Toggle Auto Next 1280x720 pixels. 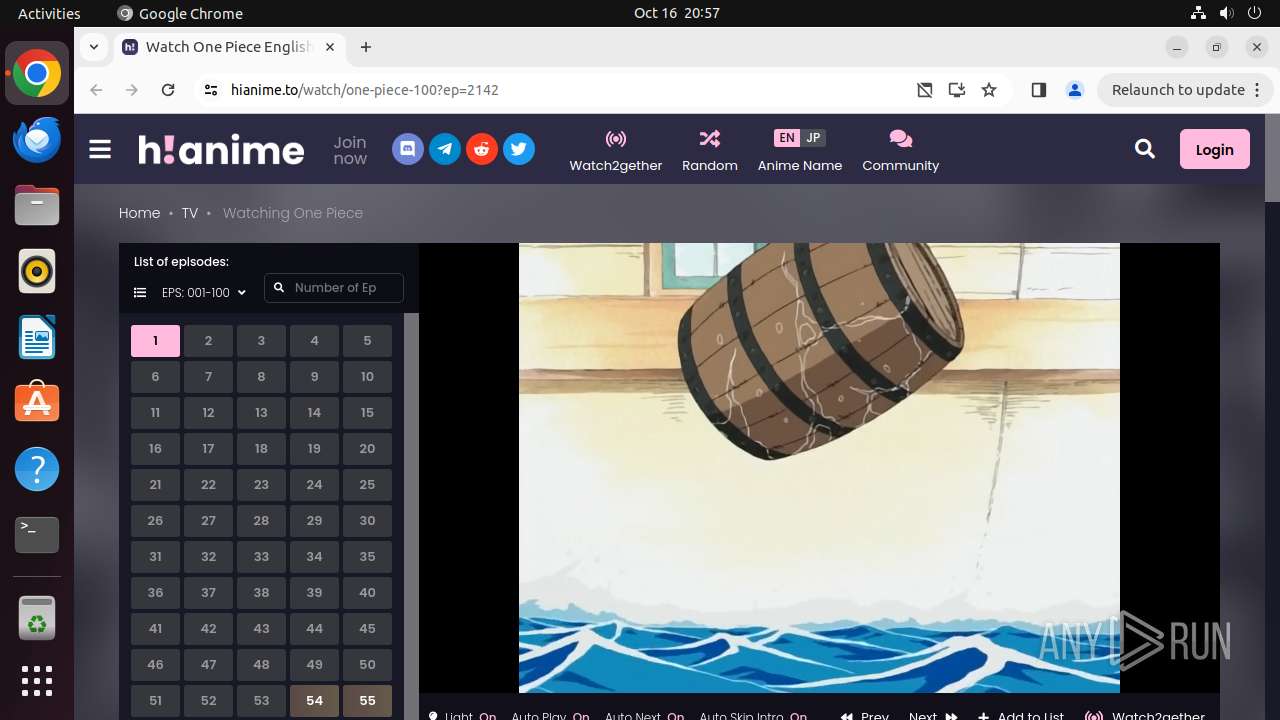pyautogui.click(x=644, y=715)
